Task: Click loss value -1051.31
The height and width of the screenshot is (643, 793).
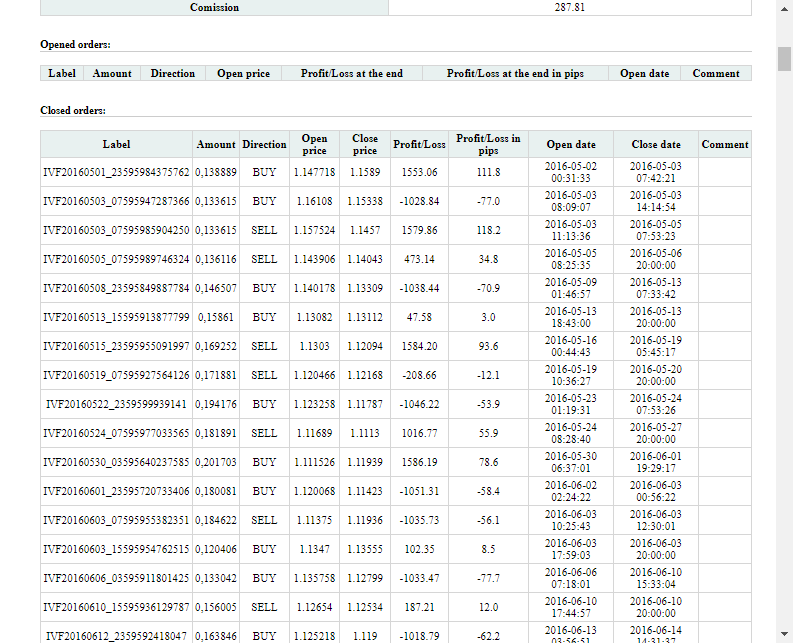Action: [x=419, y=491]
